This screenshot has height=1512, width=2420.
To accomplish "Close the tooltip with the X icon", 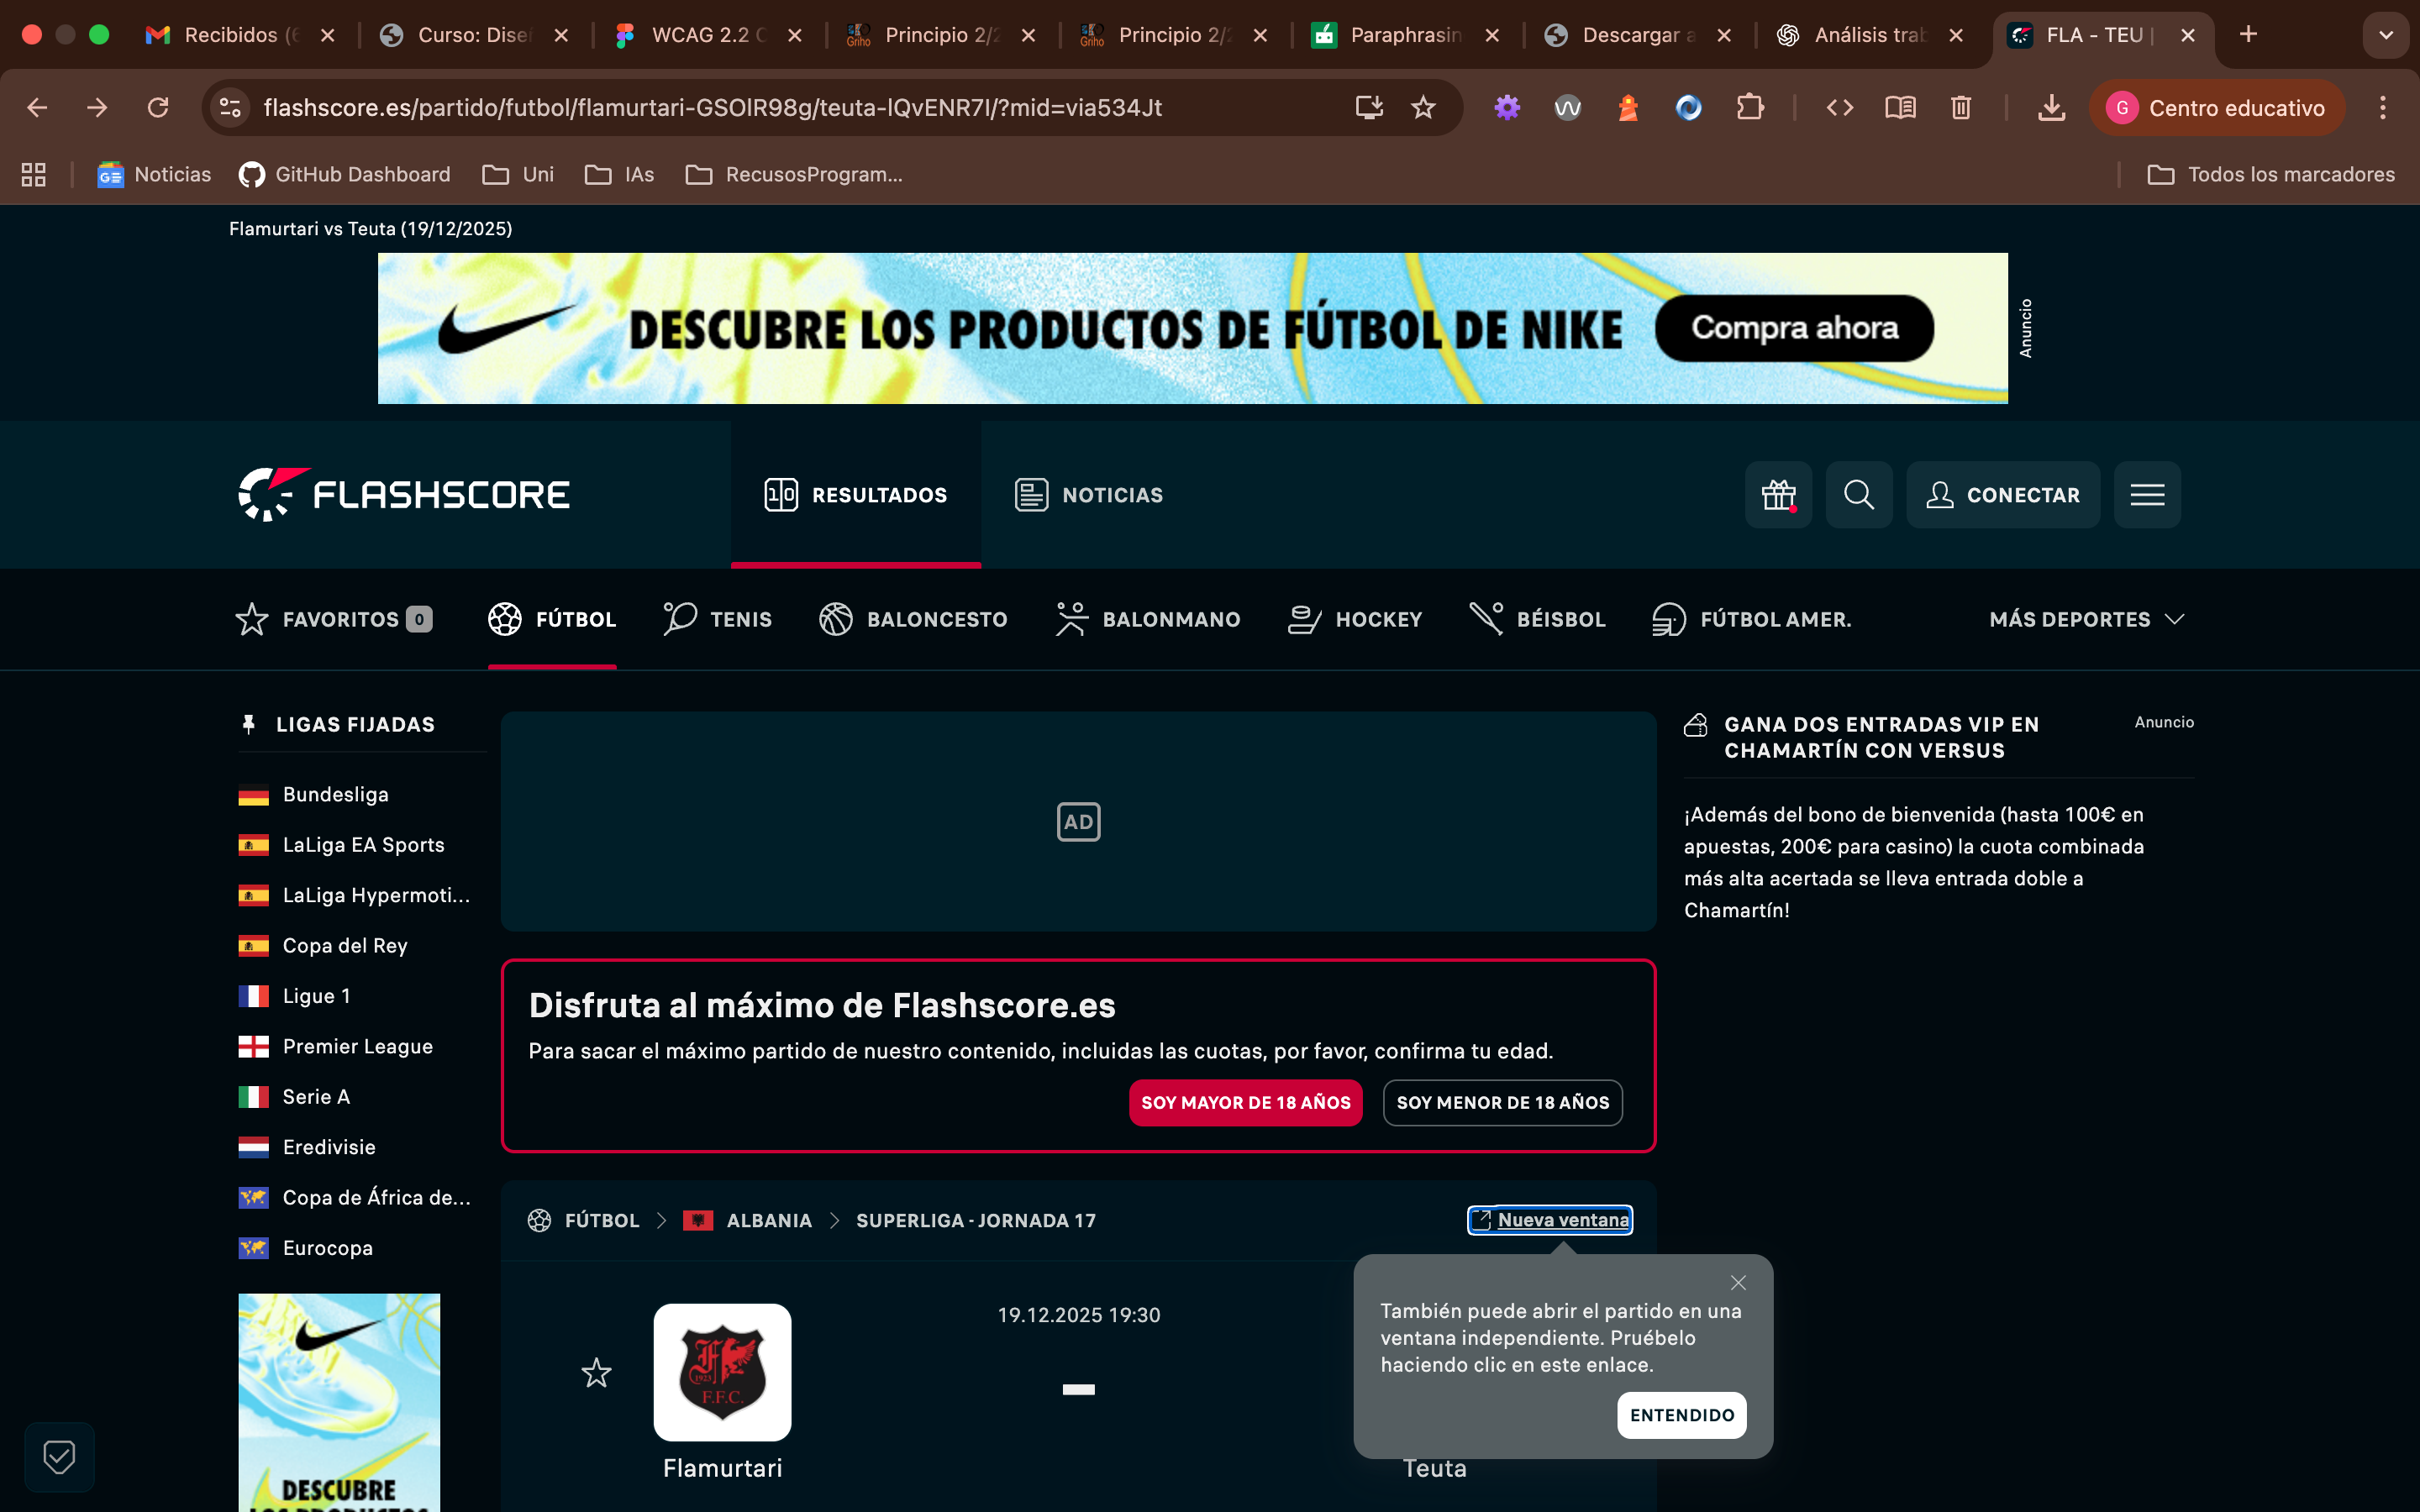I will [1738, 1283].
